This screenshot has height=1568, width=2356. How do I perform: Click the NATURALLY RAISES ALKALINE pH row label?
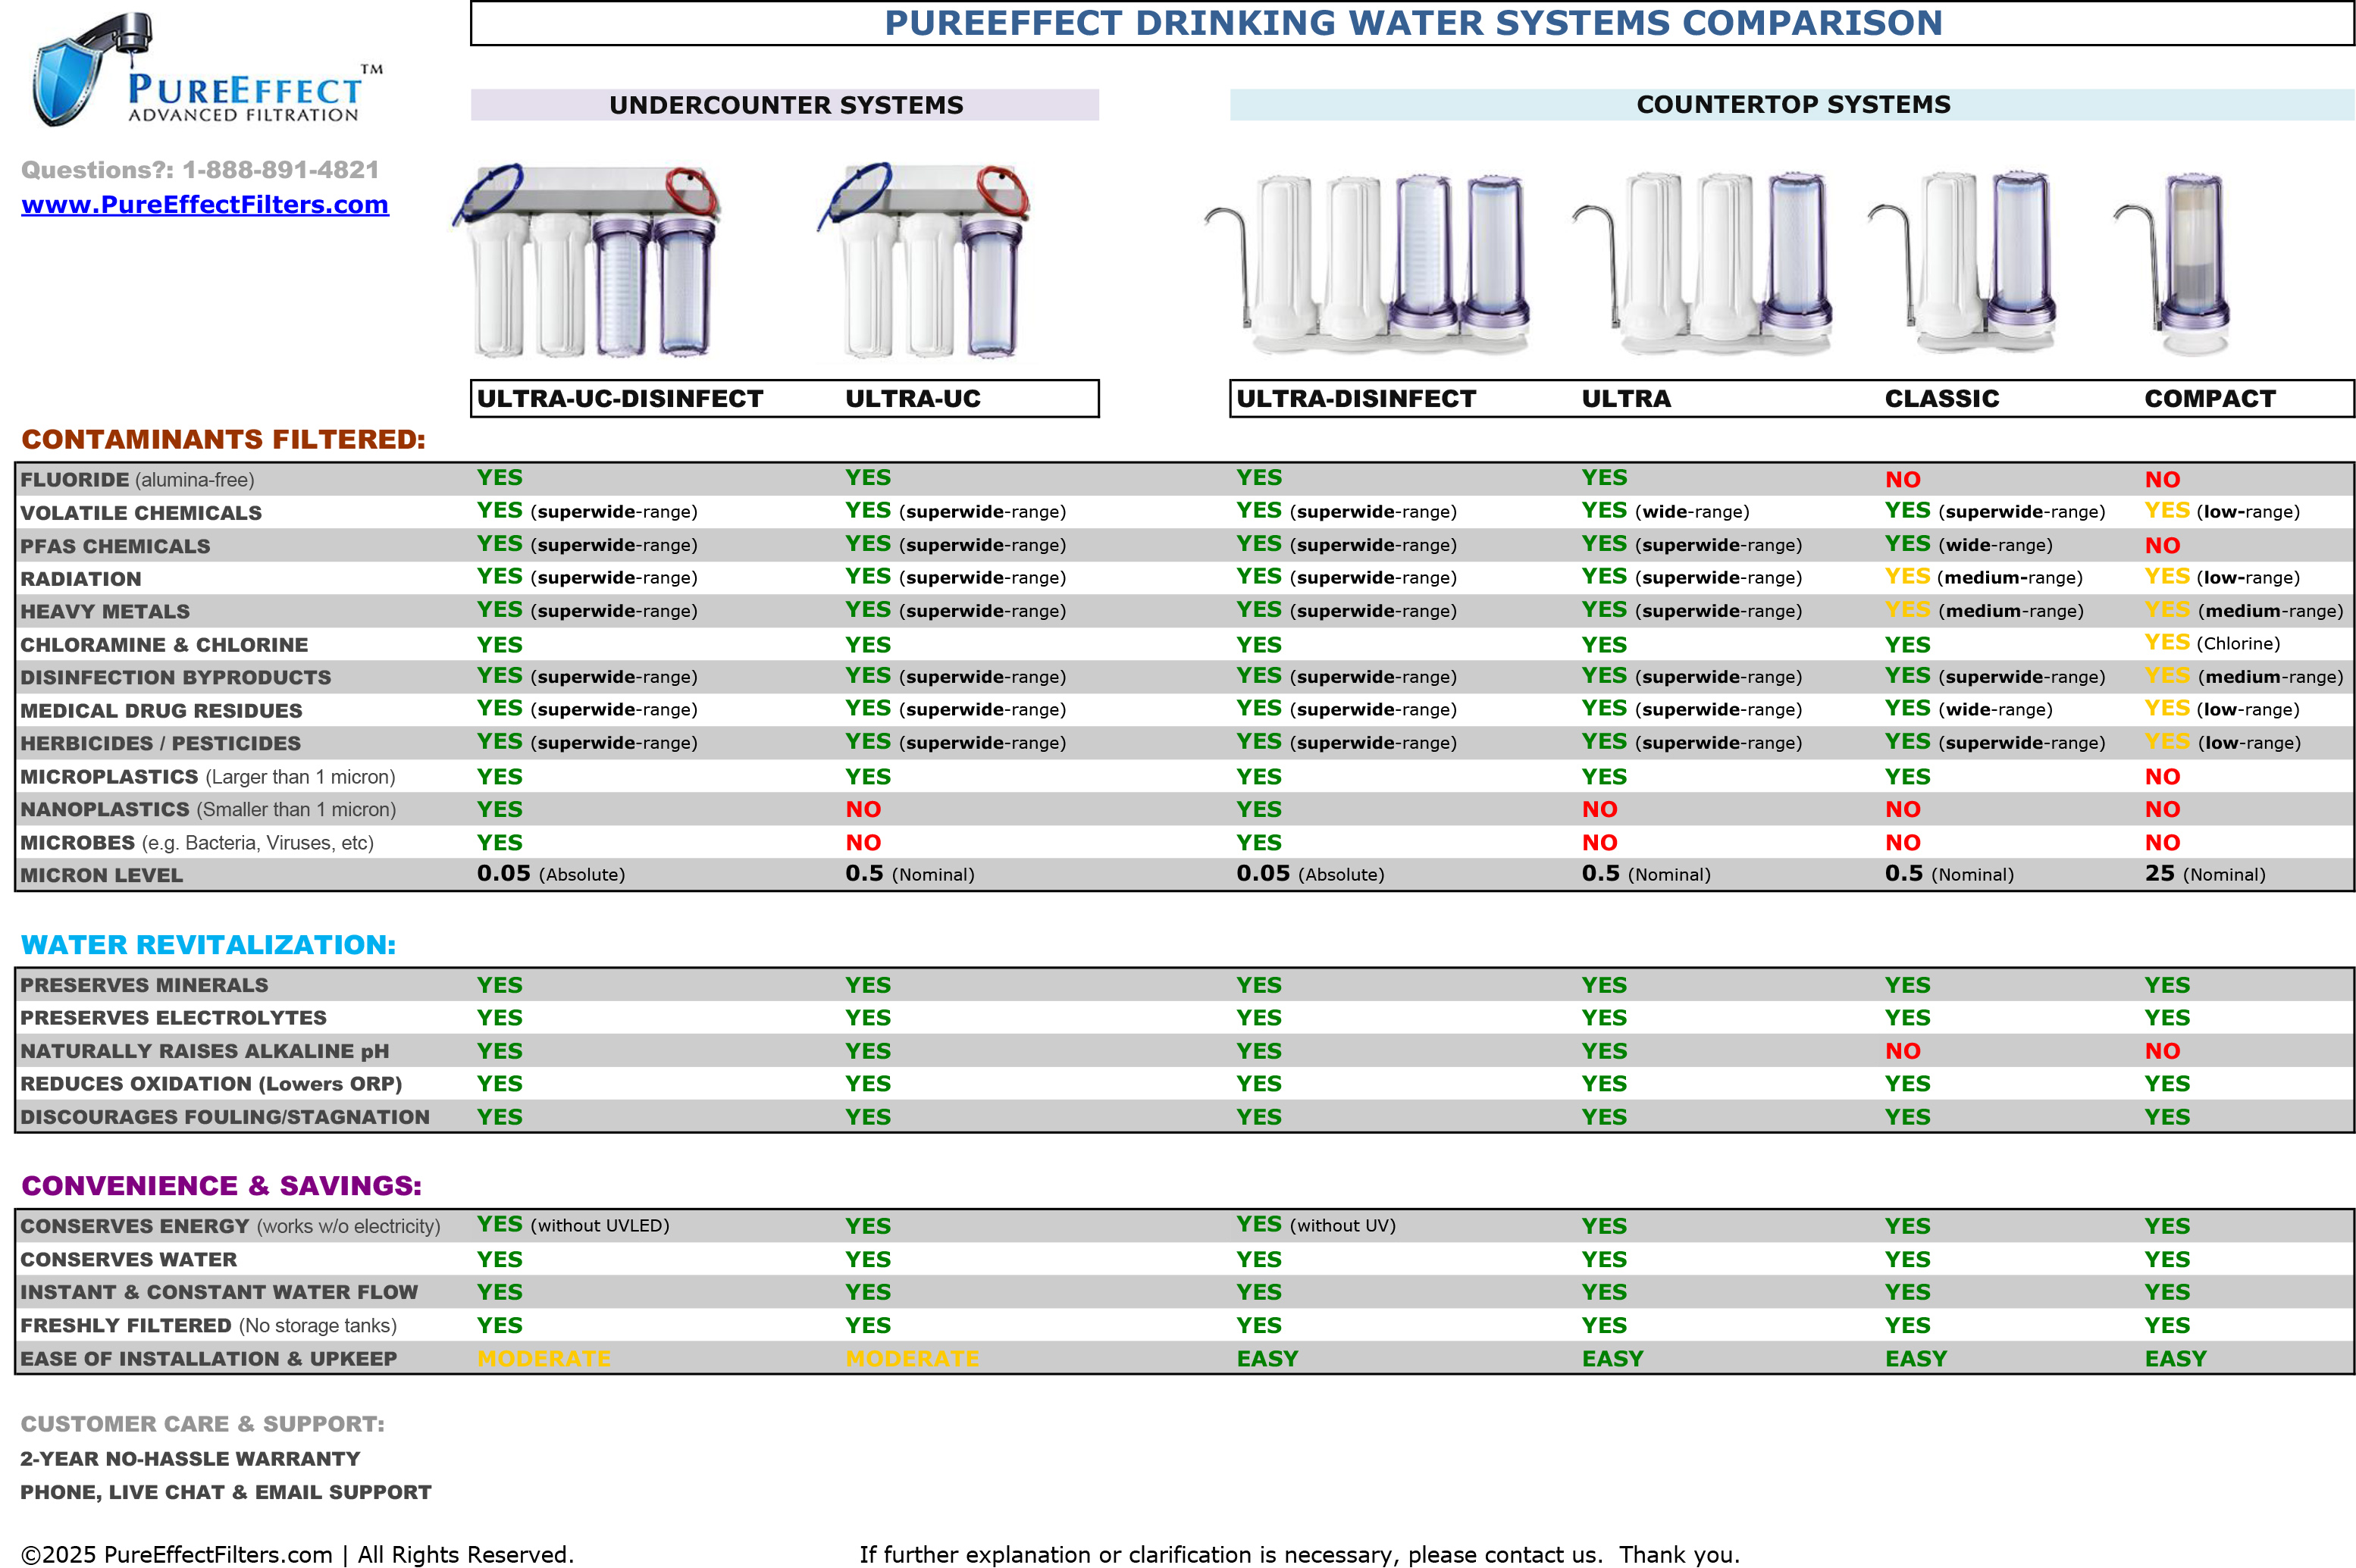coord(205,1052)
